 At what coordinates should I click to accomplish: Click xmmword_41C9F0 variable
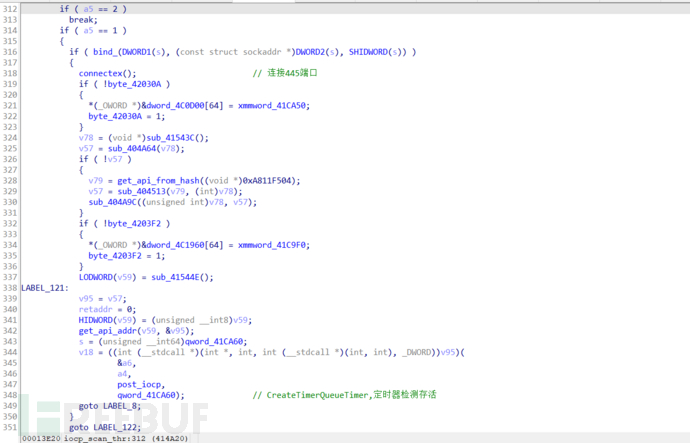pos(273,245)
